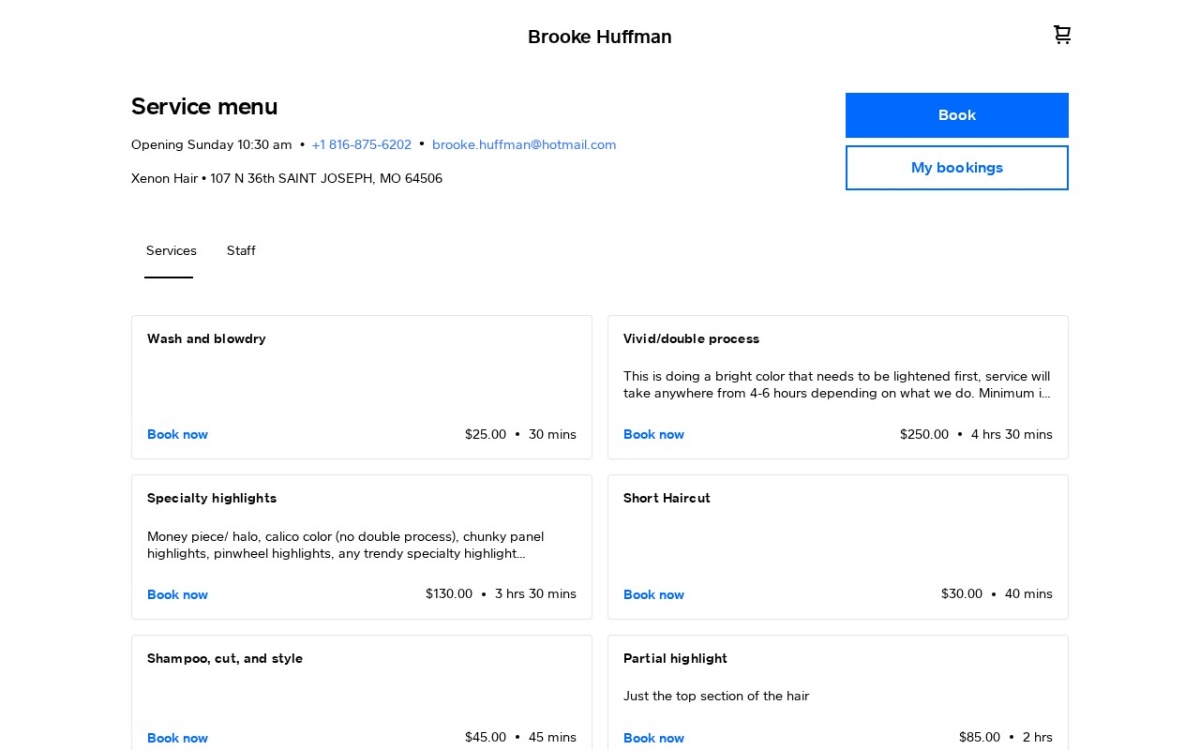1200x750 pixels.
Task: Book now for Specialty highlights
Action: click(x=177, y=595)
